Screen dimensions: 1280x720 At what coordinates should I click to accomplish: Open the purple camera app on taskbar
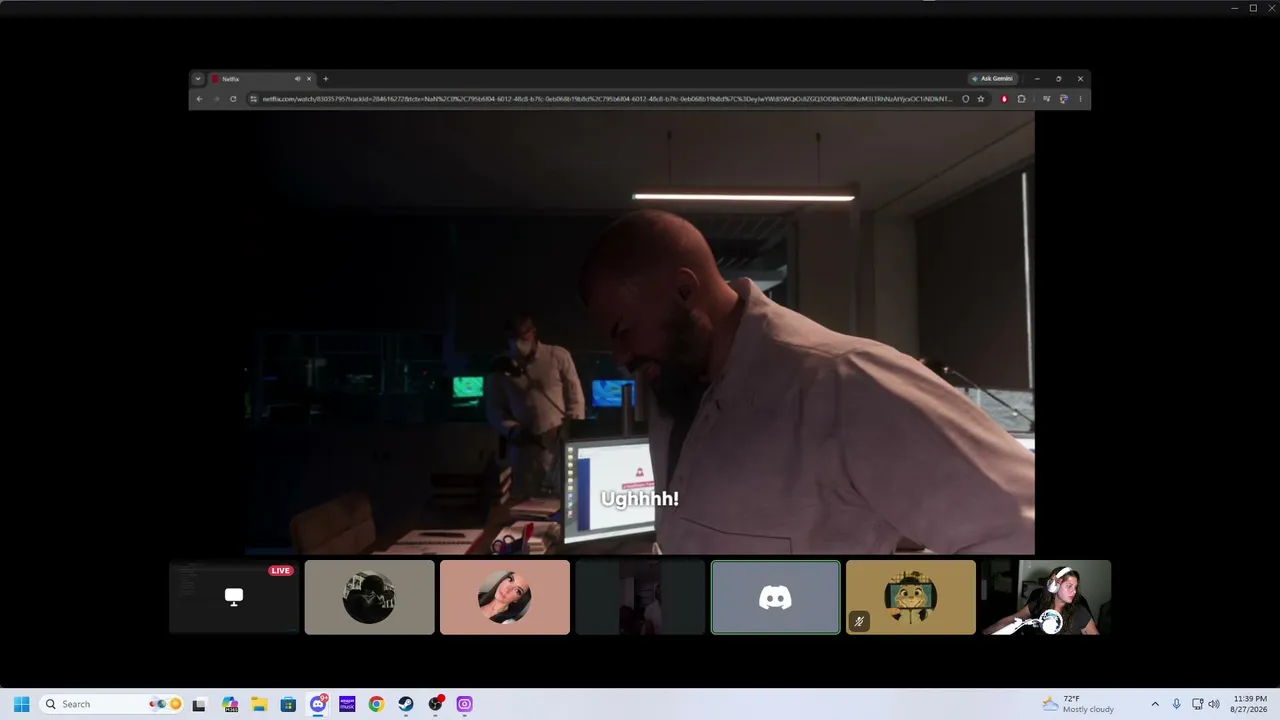click(x=464, y=704)
